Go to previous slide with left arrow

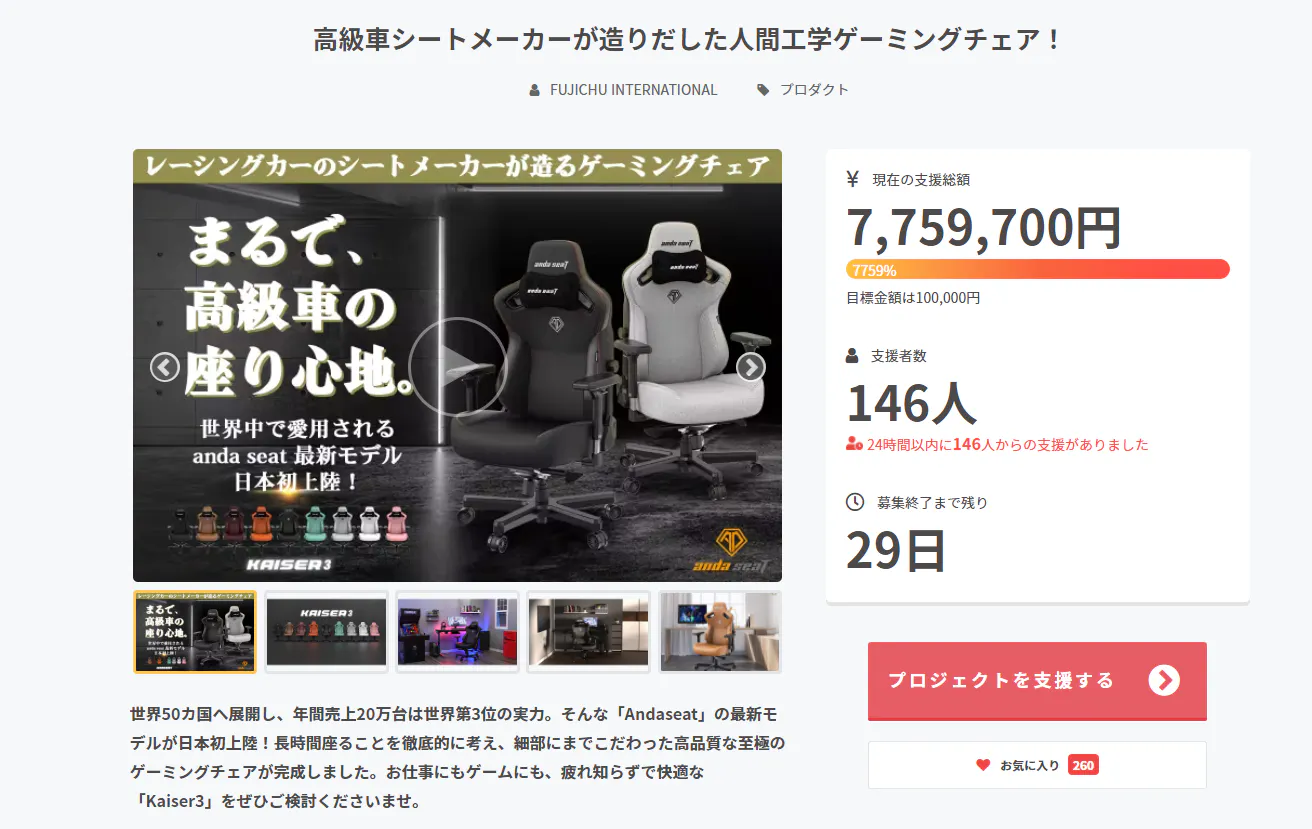pyautogui.click(x=165, y=367)
